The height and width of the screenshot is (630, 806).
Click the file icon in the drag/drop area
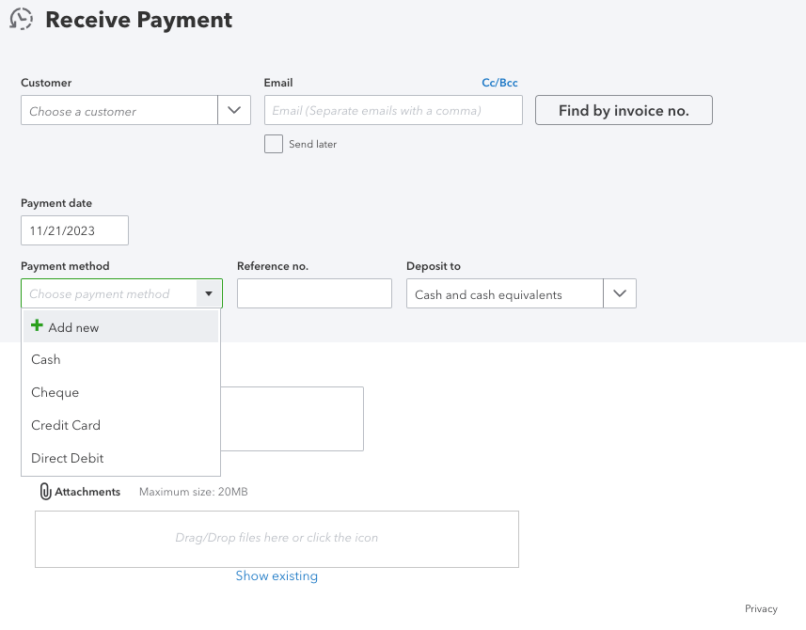tap(277, 538)
